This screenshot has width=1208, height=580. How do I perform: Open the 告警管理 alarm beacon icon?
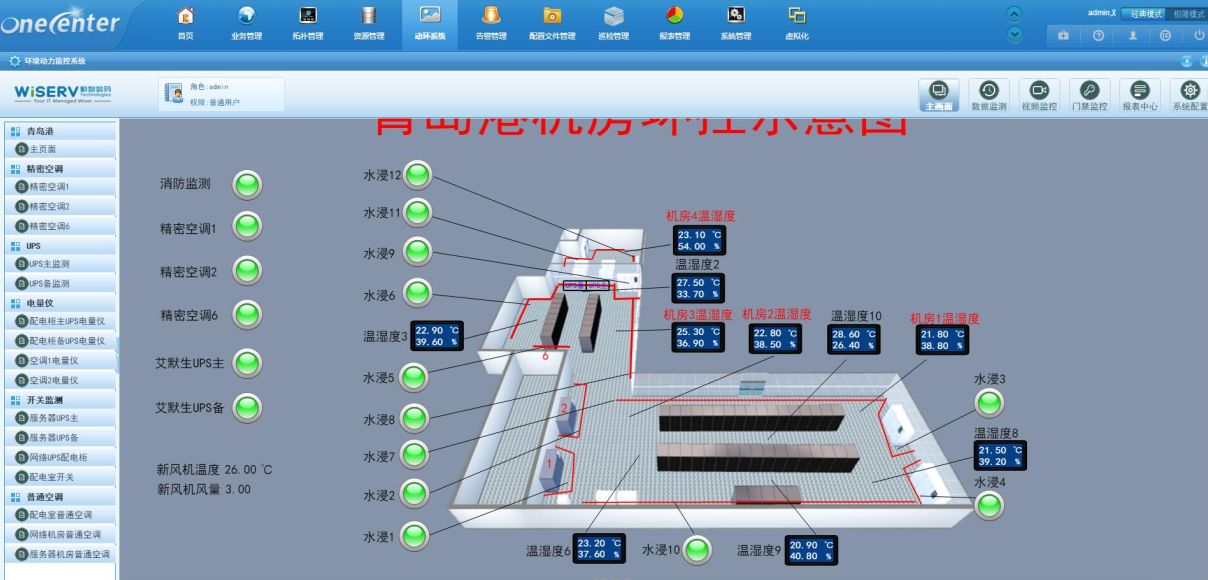(x=490, y=15)
